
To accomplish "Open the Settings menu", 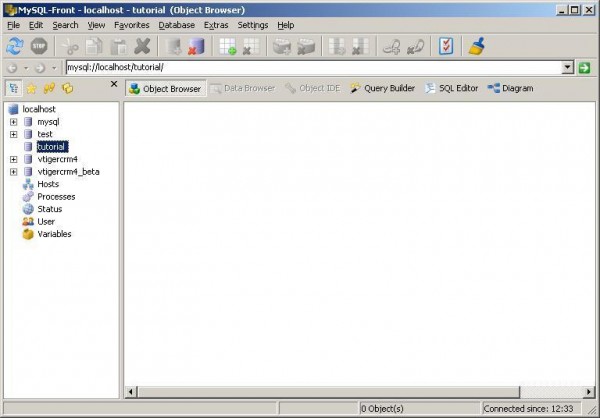I will click(x=253, y=25).
